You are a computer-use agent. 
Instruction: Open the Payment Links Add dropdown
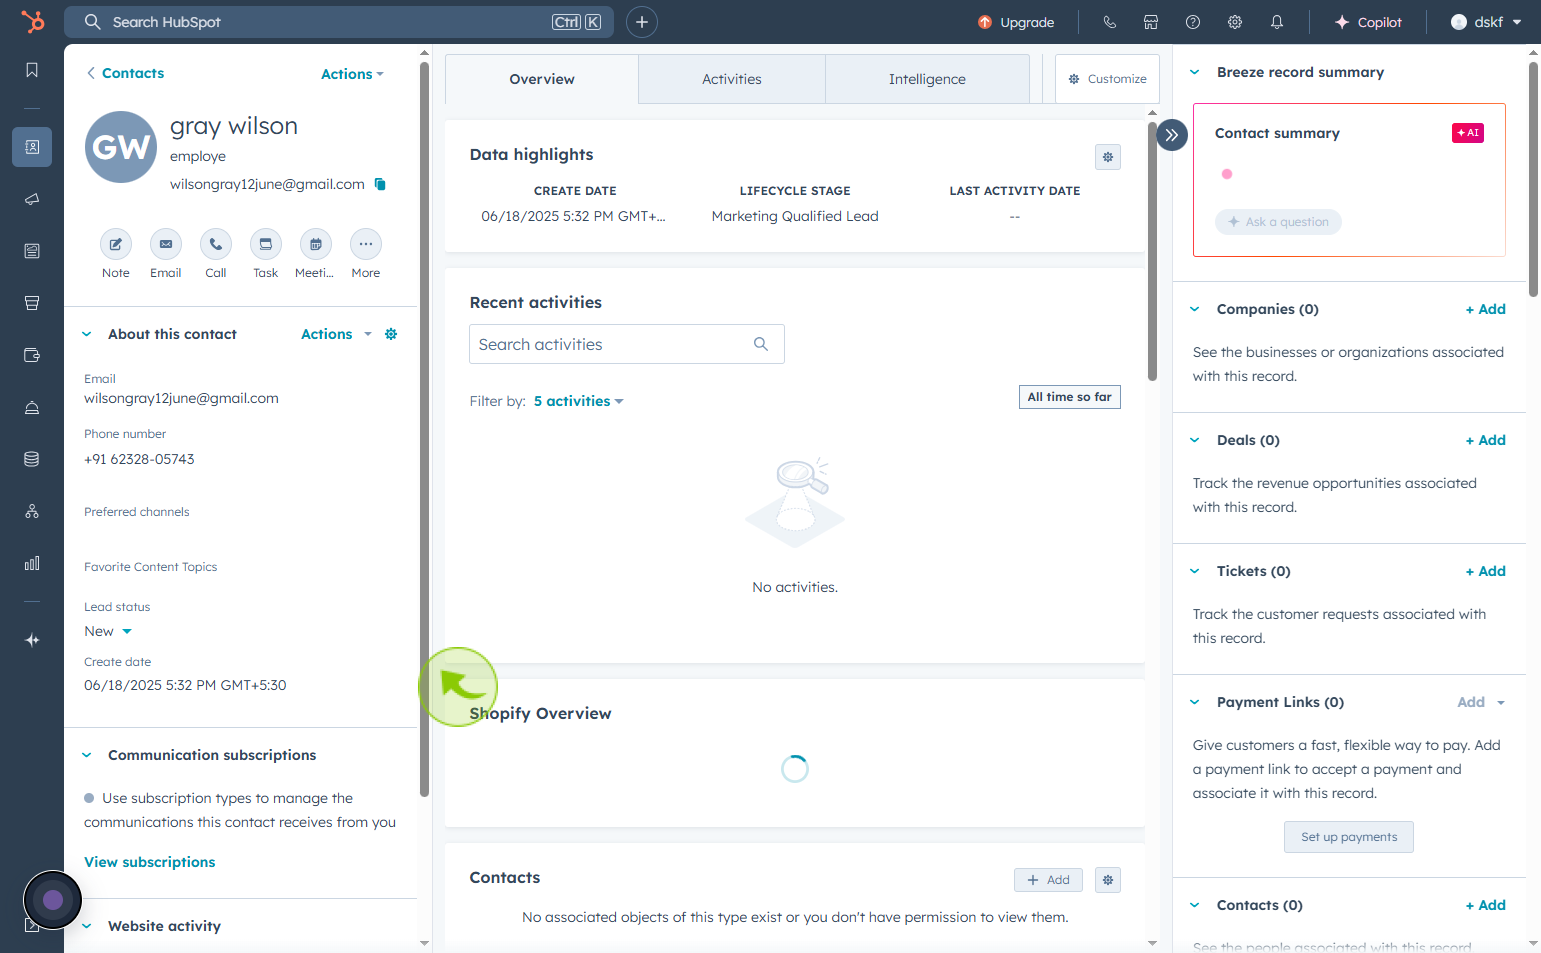point(1481,702)
